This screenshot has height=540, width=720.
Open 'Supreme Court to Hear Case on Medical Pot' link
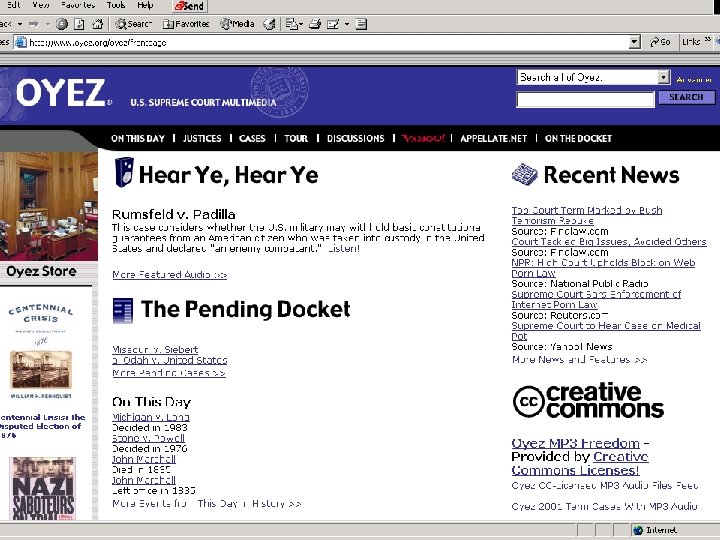click(x=606, y=331)
